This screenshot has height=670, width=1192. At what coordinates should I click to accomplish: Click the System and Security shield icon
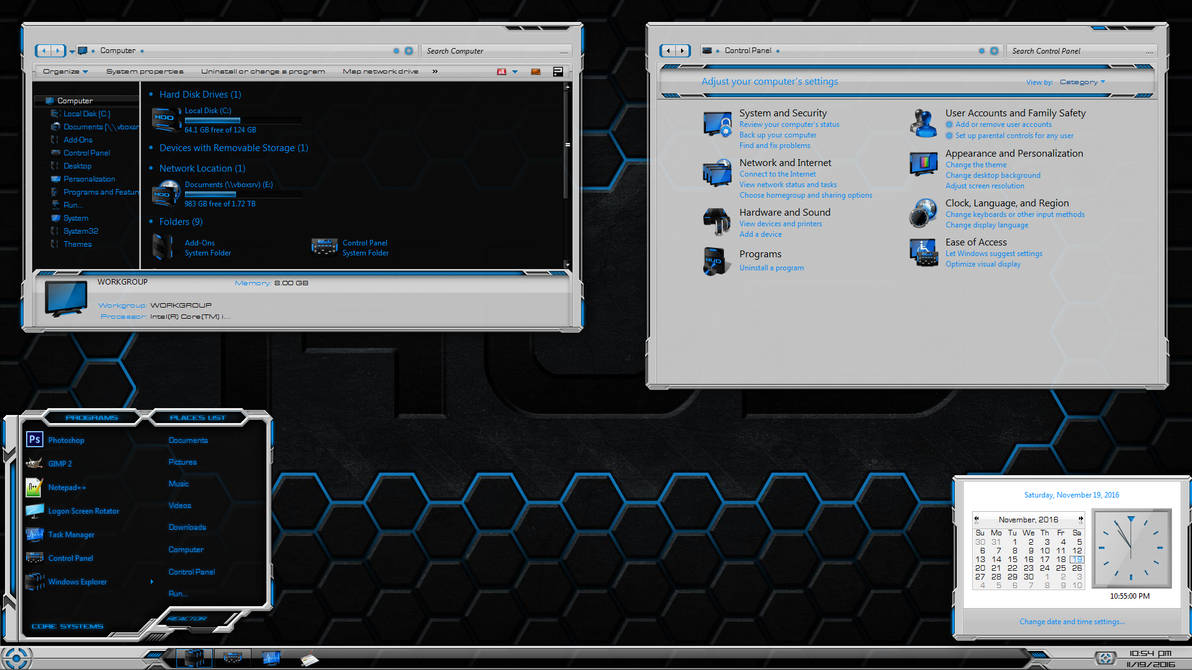click(717, 122)
